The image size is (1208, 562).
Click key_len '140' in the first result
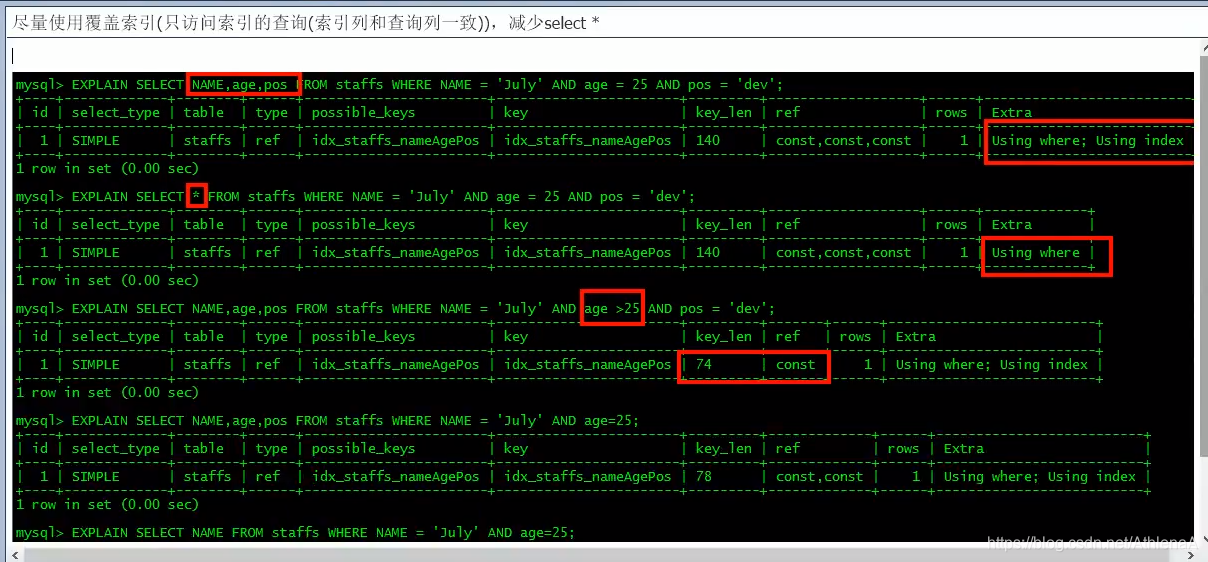click(708, 141)
